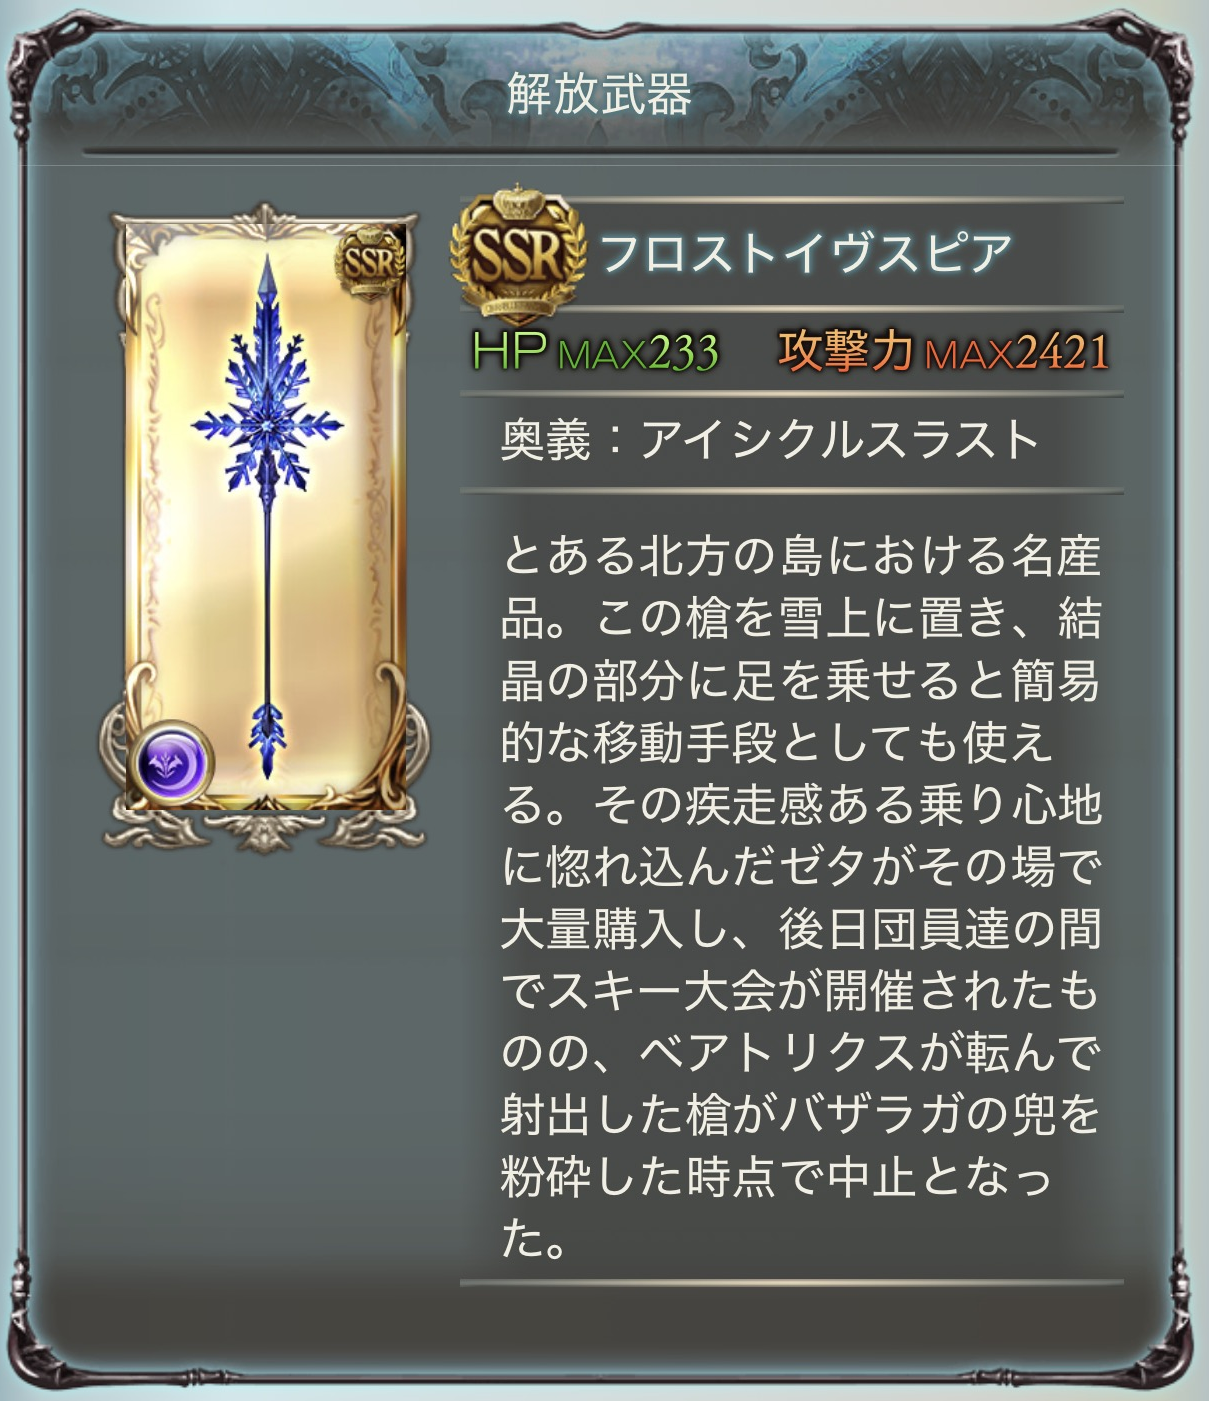Click the bottom-right corner frame ornament

pos(1167,1357)
